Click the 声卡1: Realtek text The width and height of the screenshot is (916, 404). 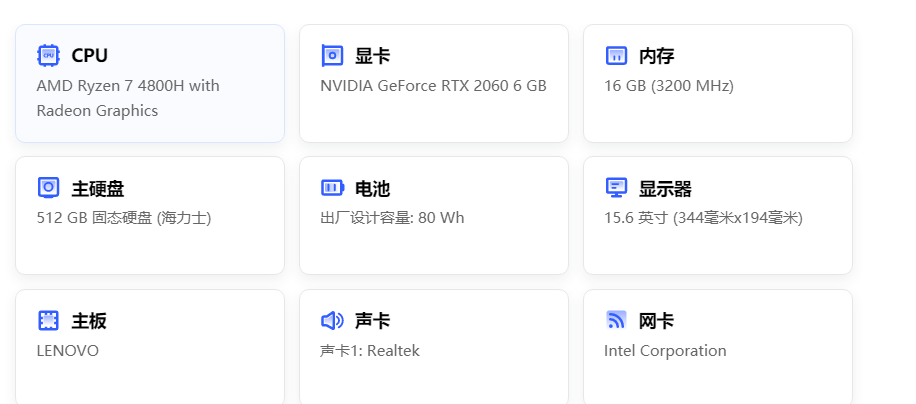coord(369,350)
